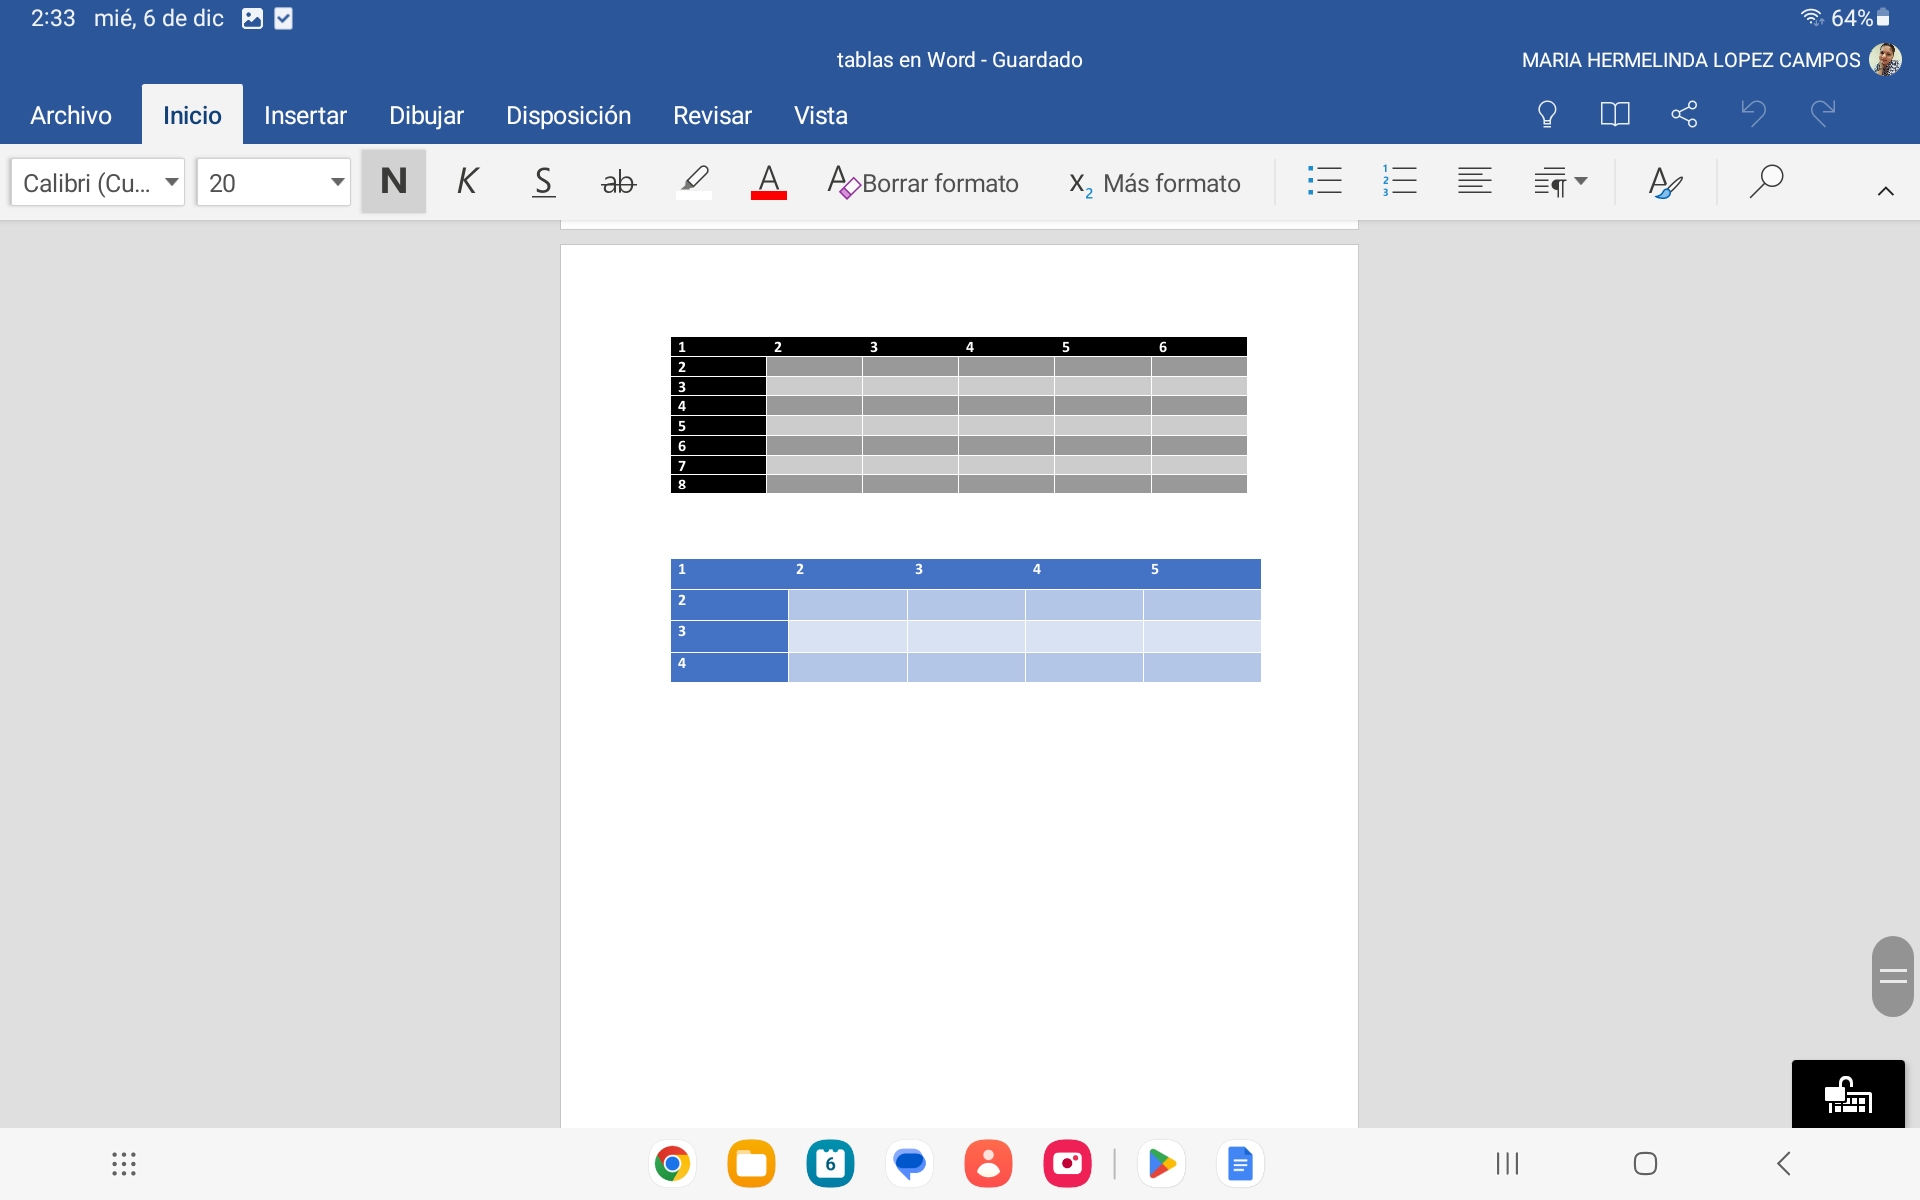Insert a numbered list
1920x1200 pixels.
(x=1399, y=181)
